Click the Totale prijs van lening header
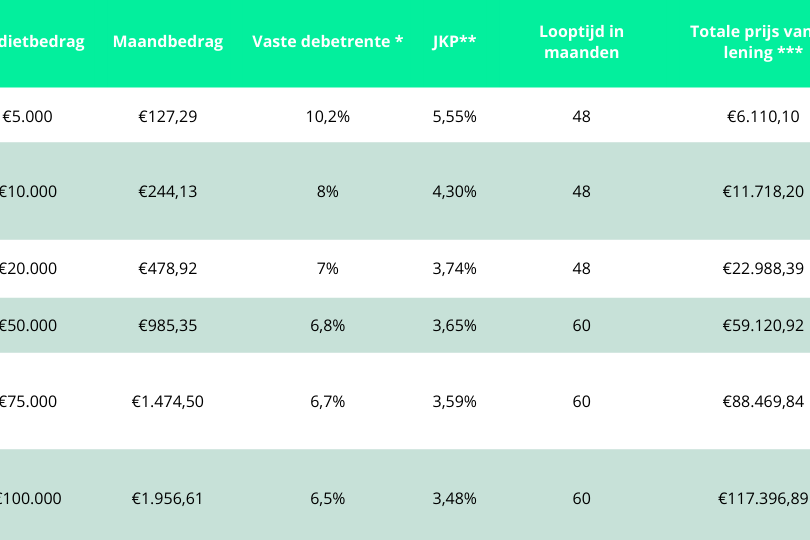The width and height of the screenshot is (810, 540). pos(750,42)
